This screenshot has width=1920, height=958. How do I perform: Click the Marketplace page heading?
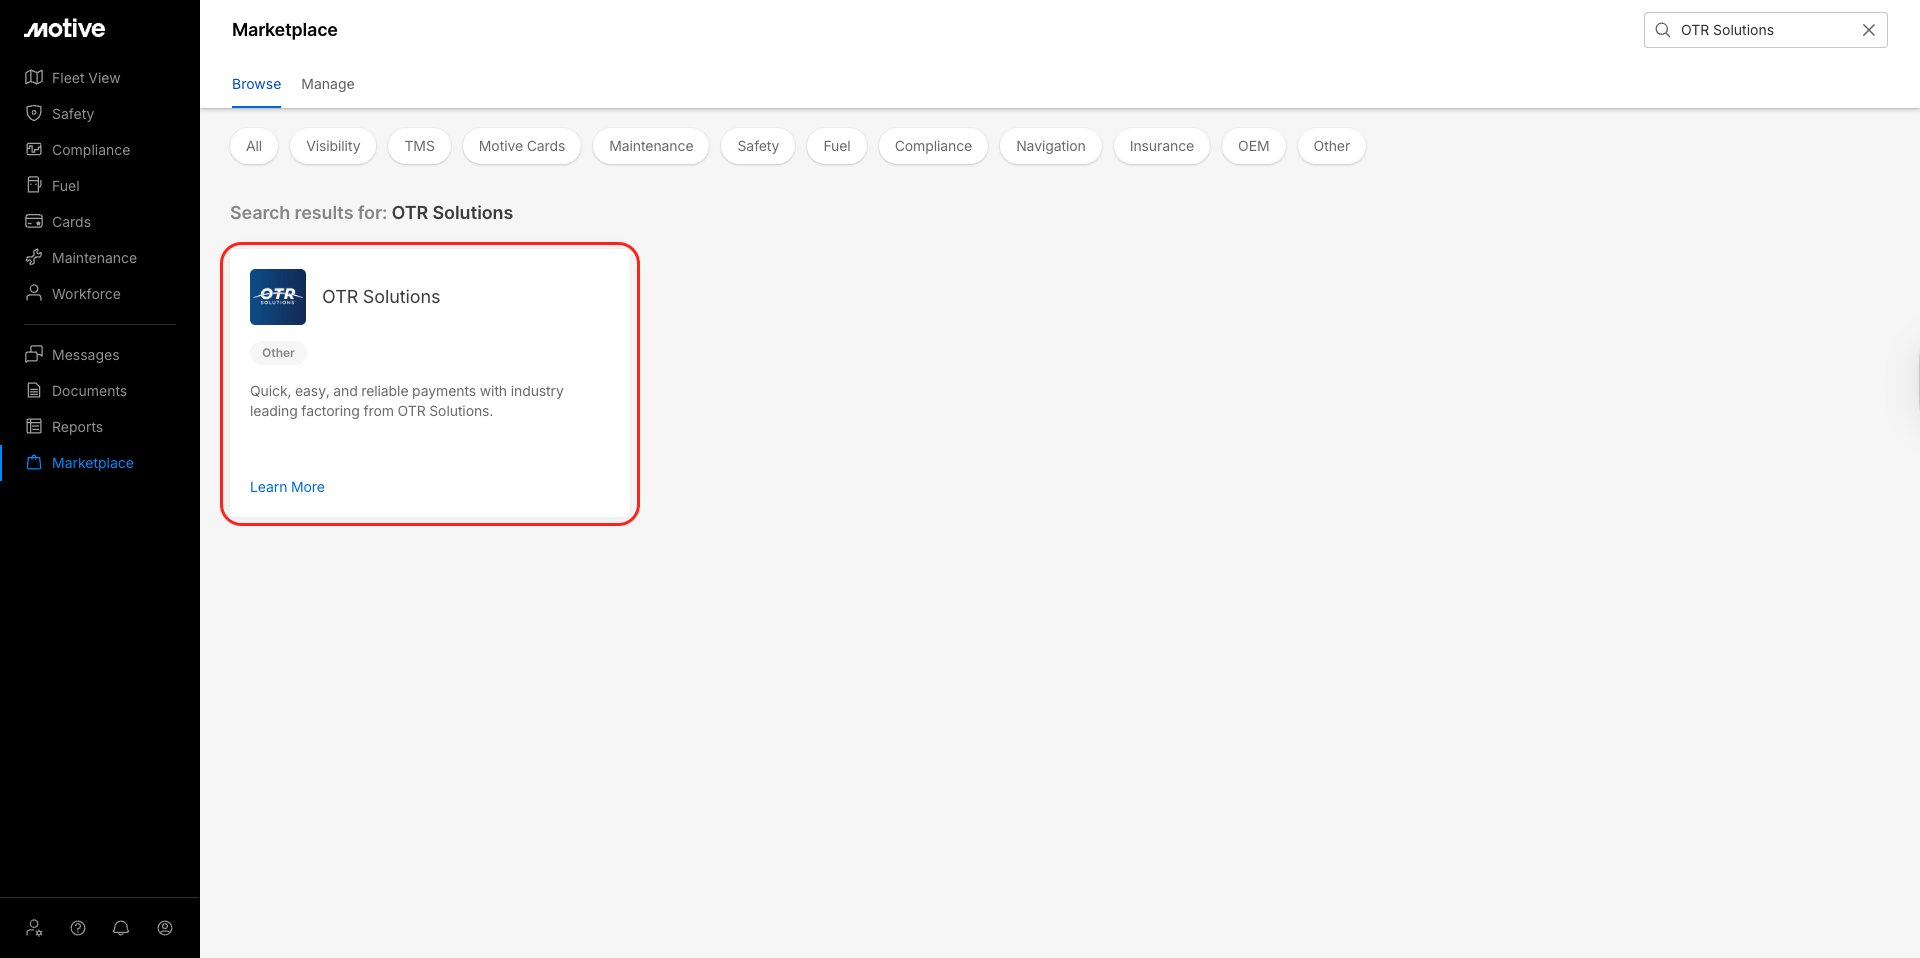coord(285,30)
